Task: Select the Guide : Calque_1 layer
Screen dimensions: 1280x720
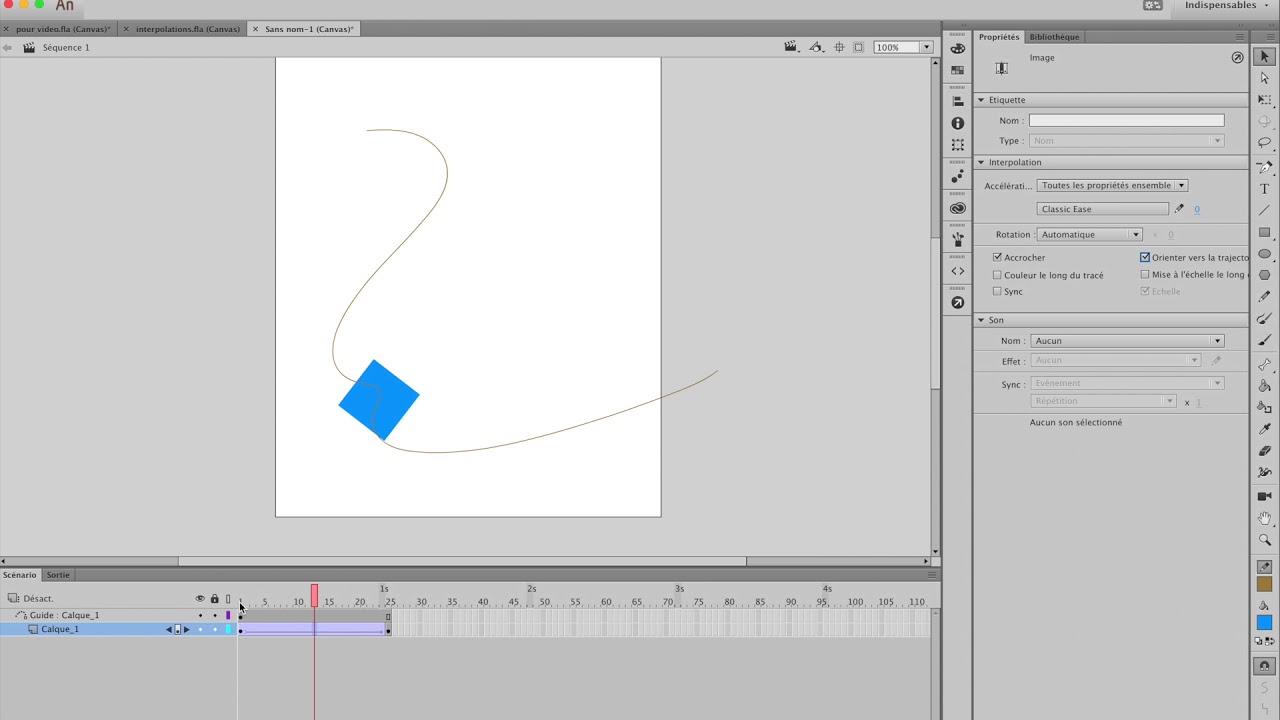Action: (64, 615)
